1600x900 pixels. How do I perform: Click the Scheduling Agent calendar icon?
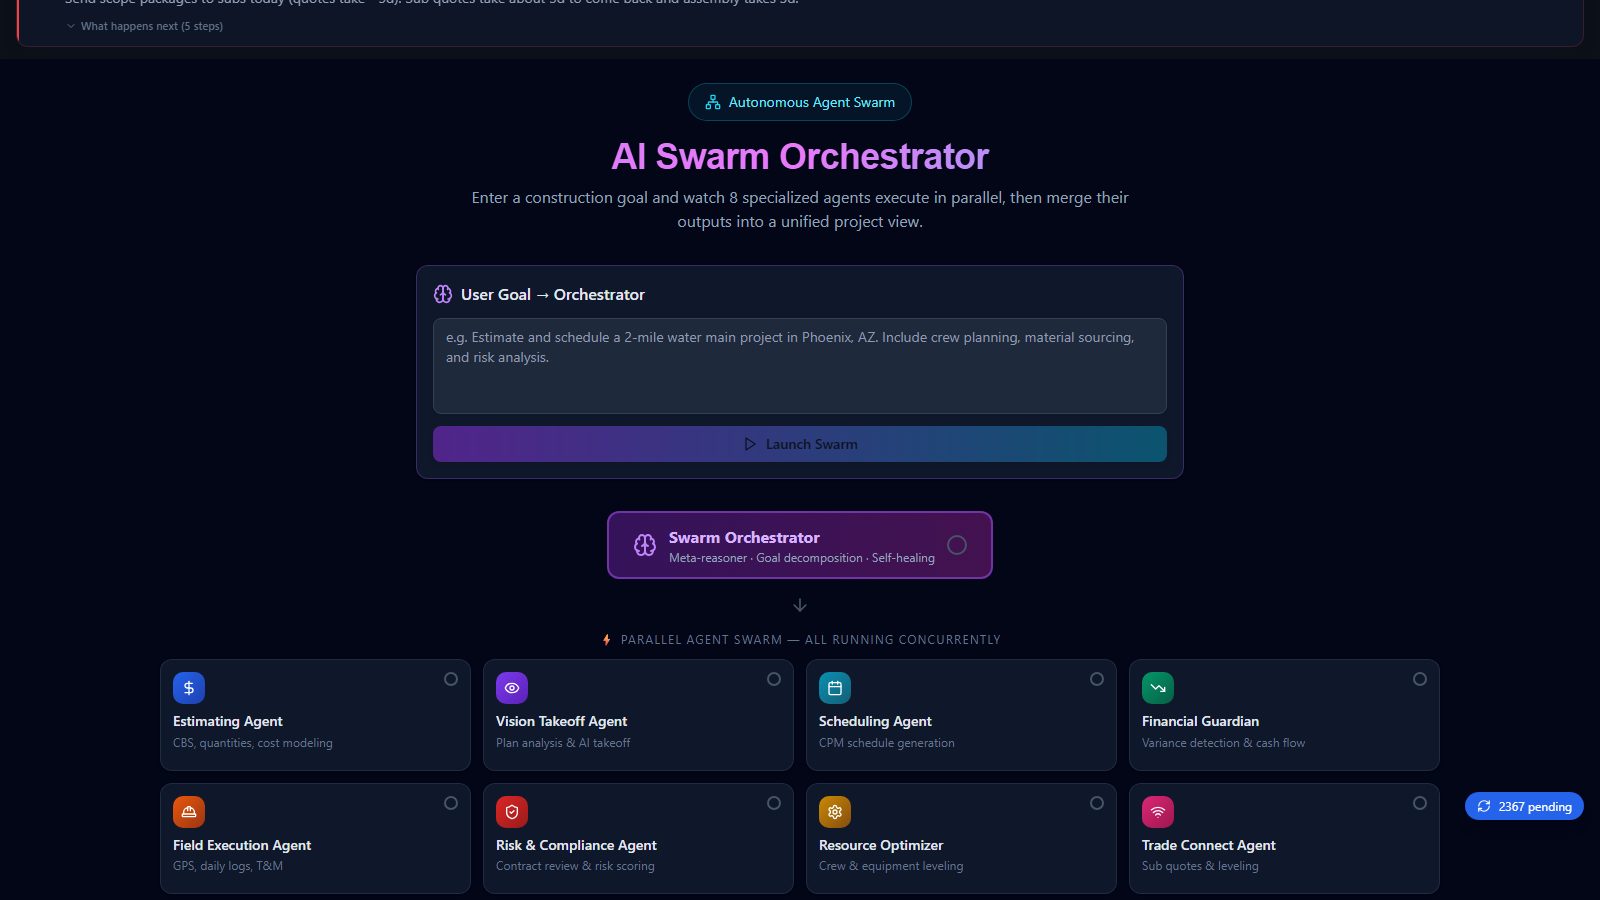[x=835, y=688]
